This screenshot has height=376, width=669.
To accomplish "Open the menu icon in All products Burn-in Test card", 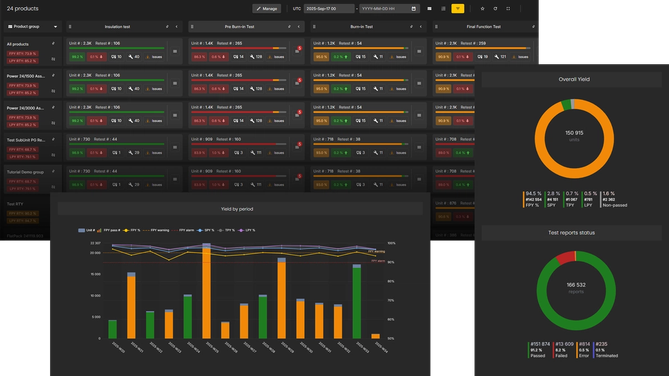I will 419,51.
